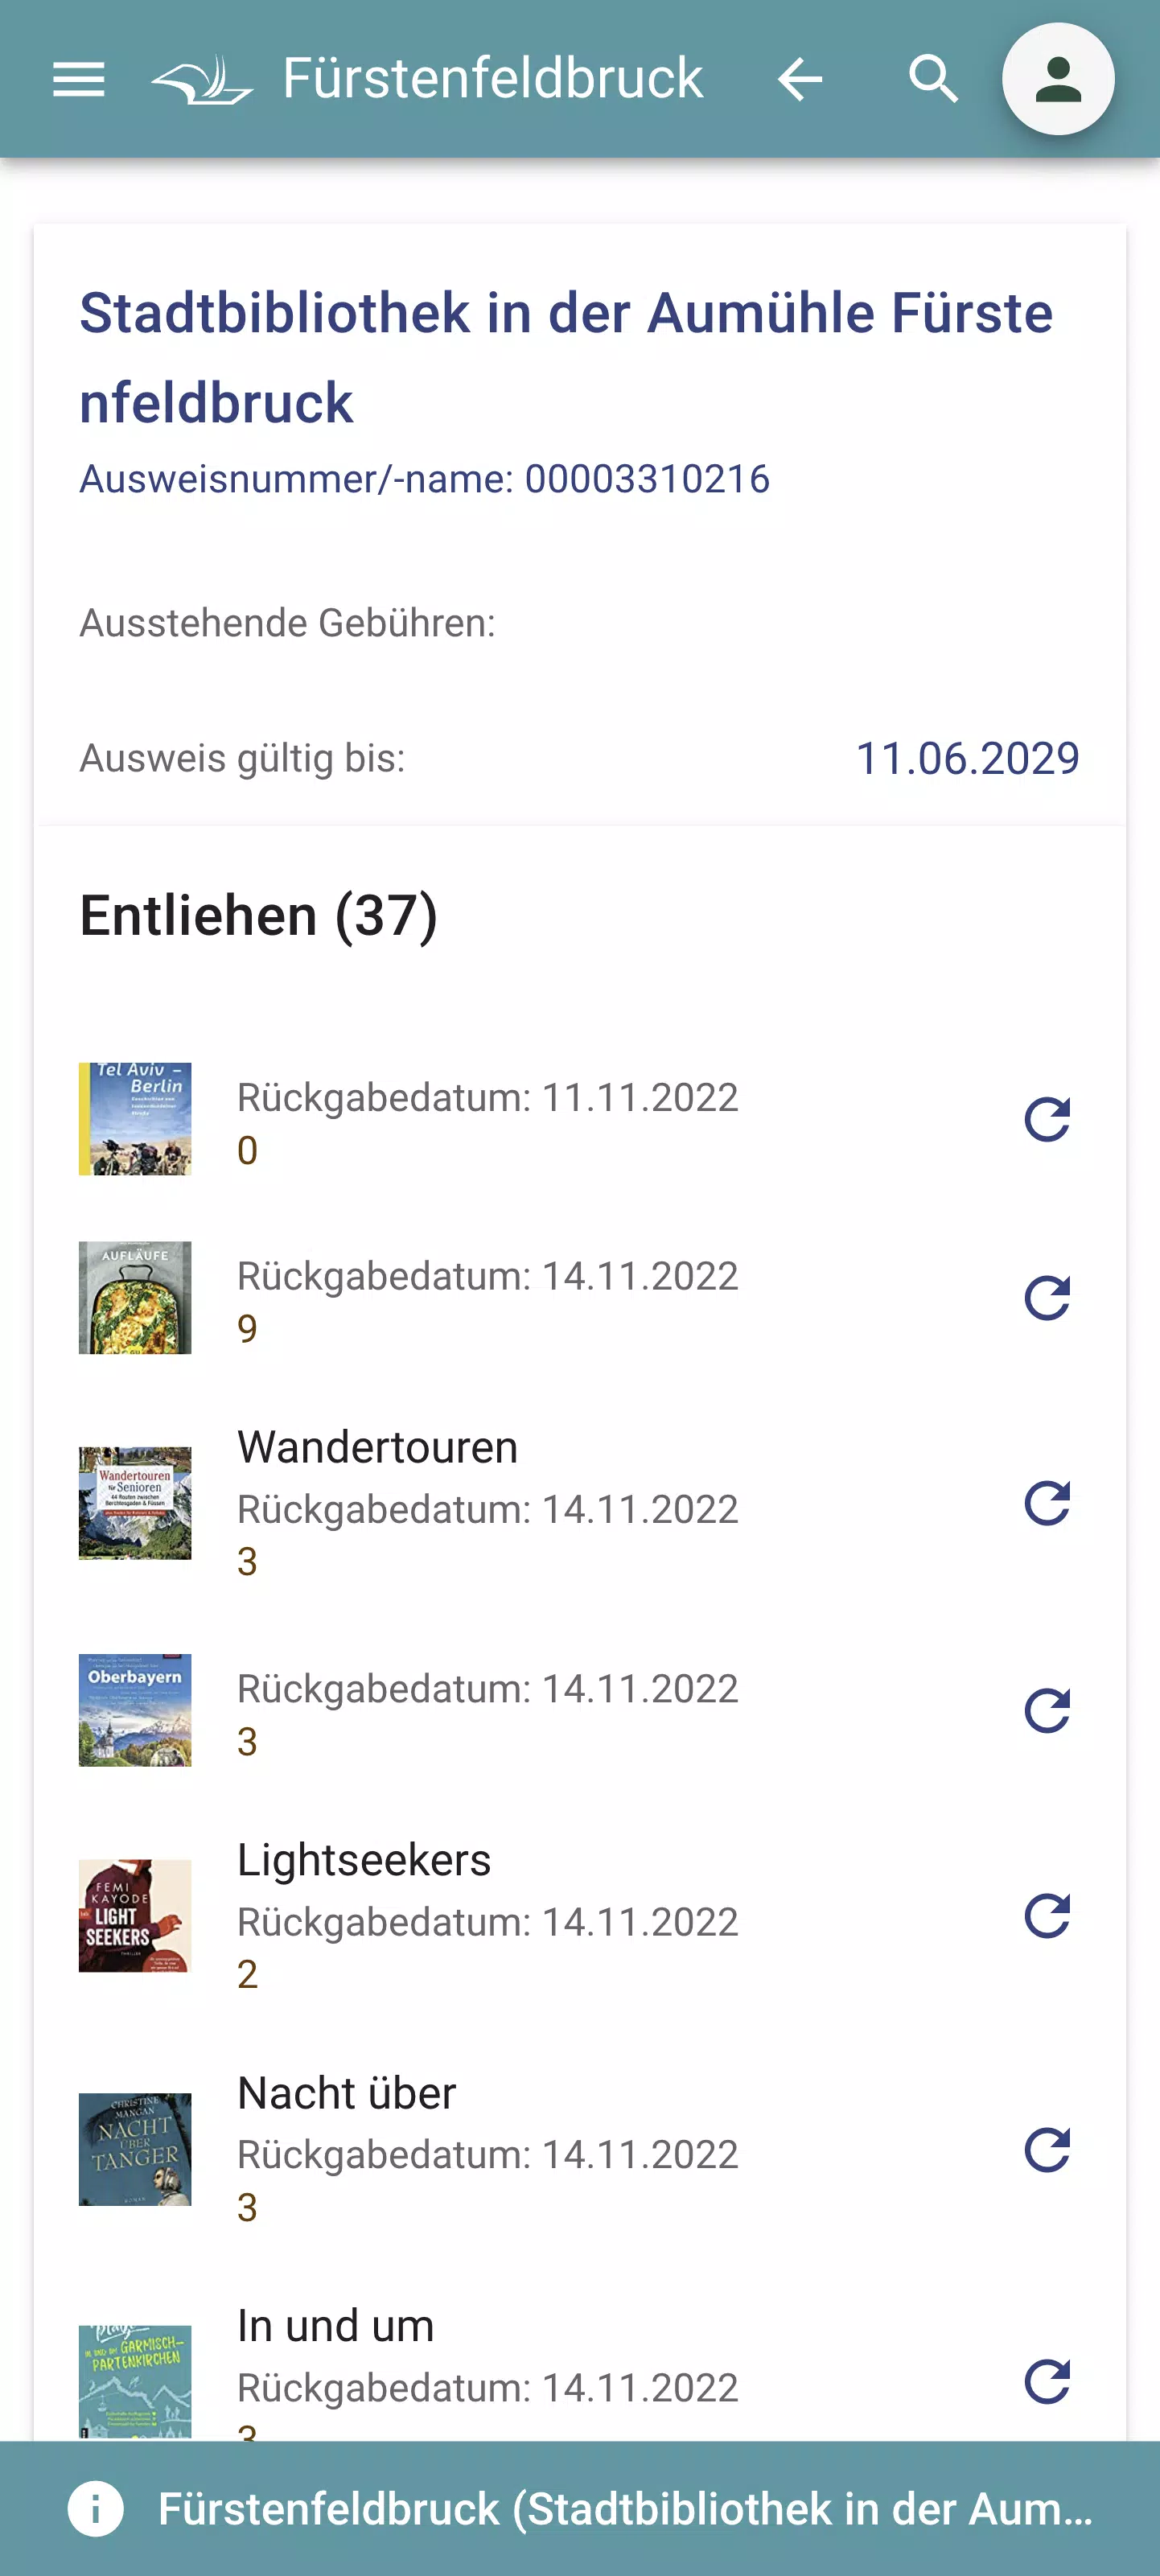Renew the Nacht über loan
The height and width of the screenshot is (2576, 1160).
pos(1047,2149)
